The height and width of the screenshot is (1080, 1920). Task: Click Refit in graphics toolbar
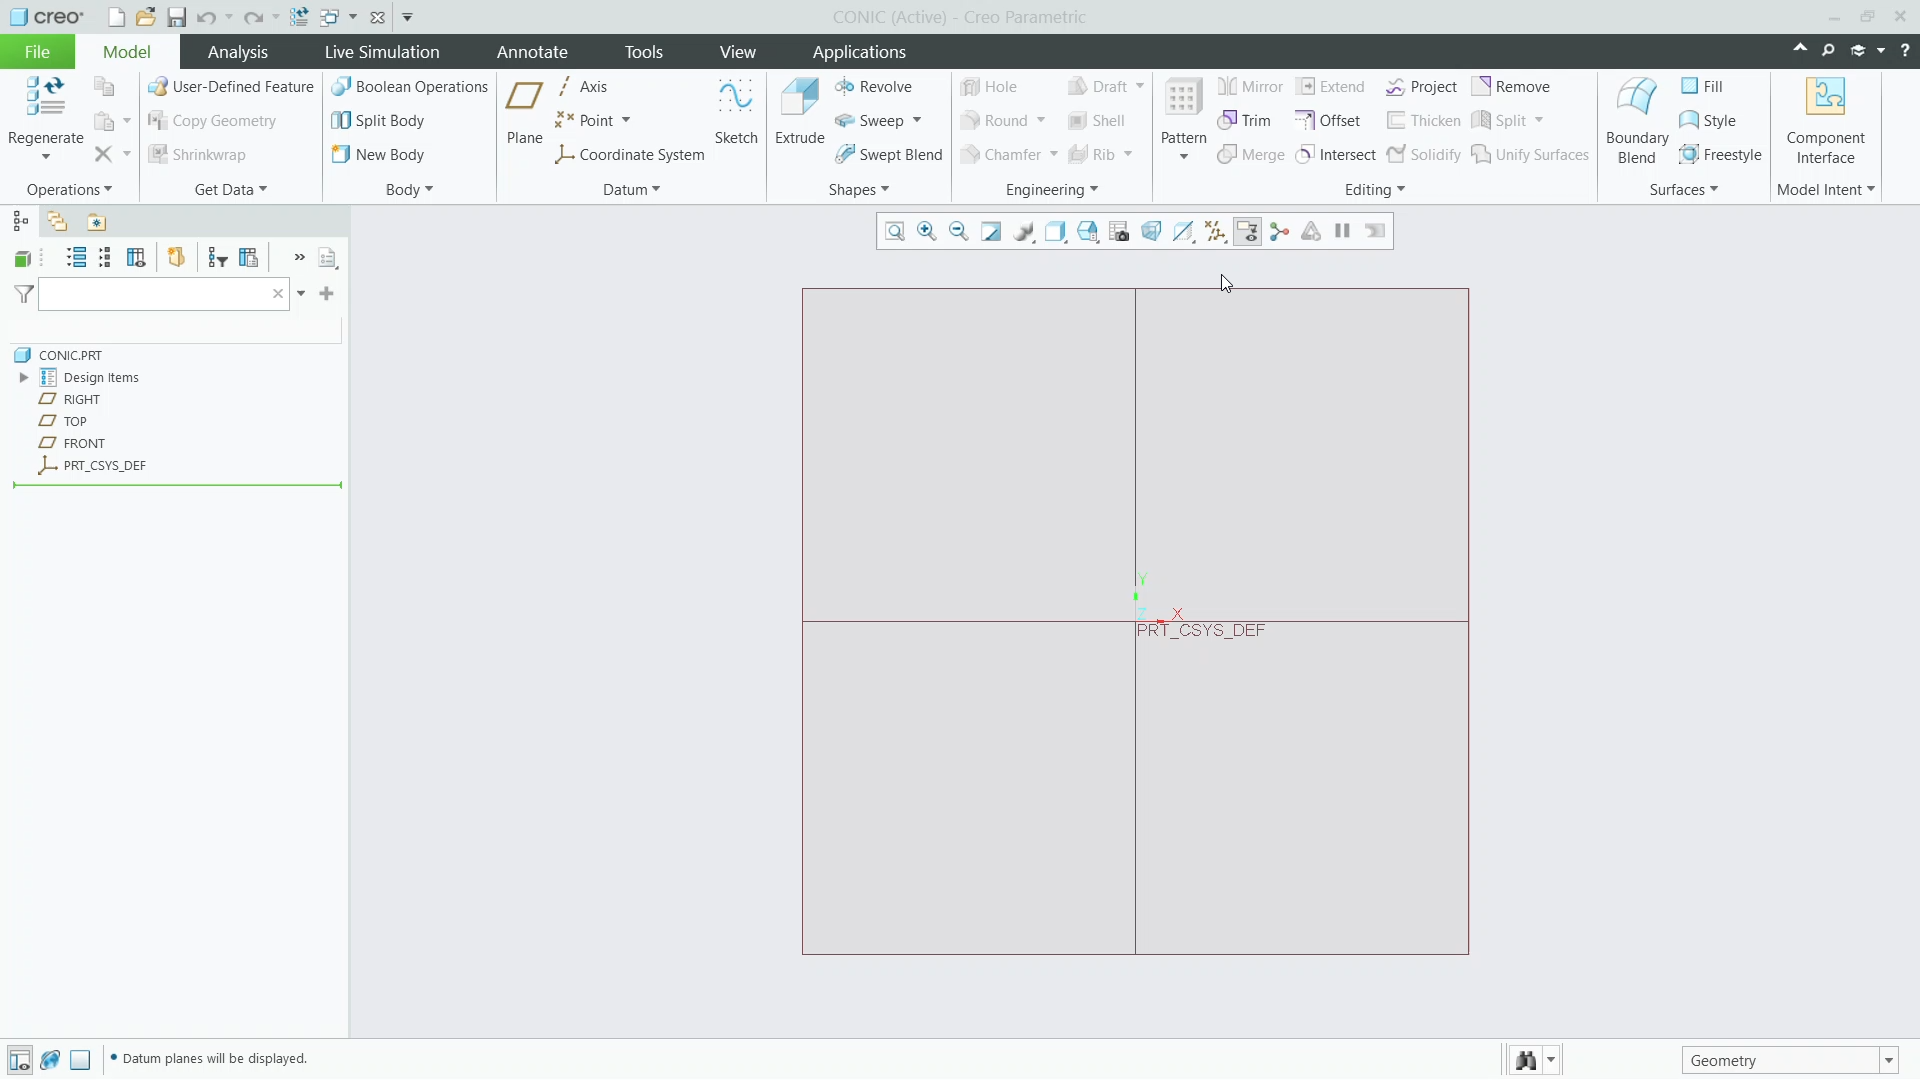[895, 232]
